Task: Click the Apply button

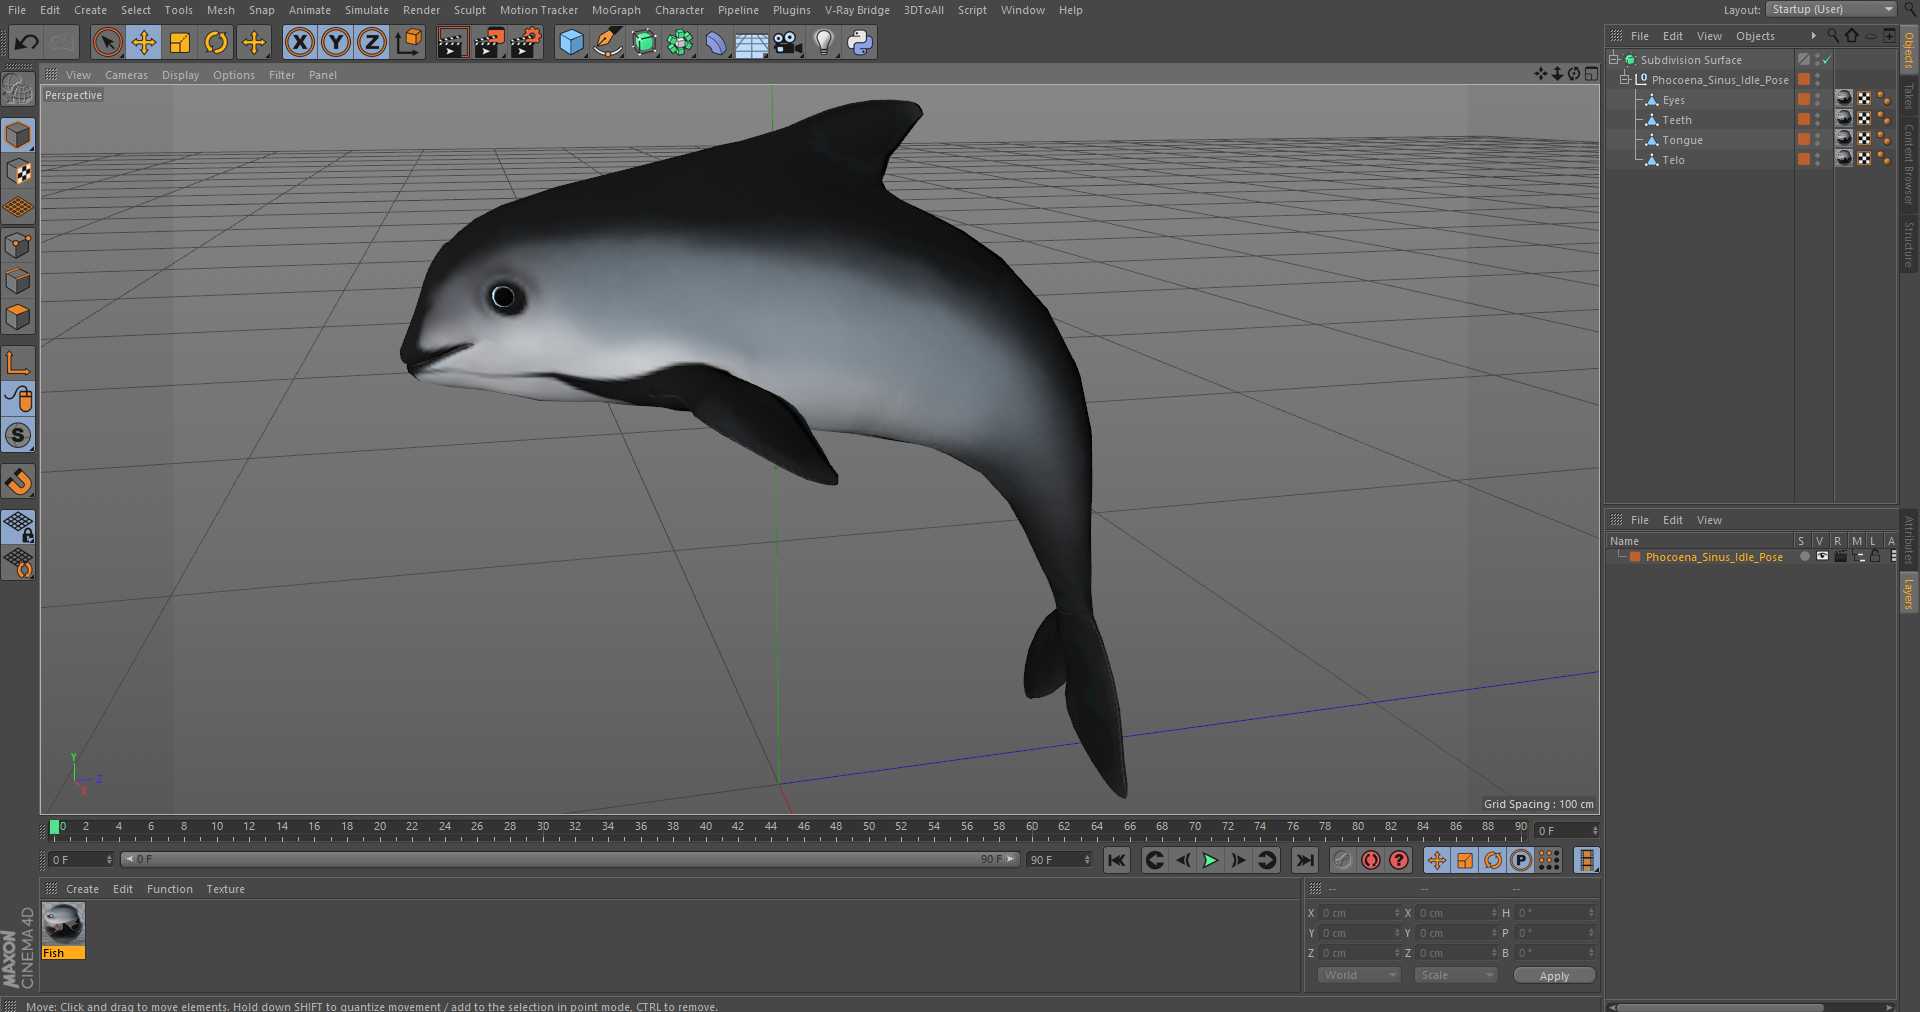Action: (x=1554, y=976)
